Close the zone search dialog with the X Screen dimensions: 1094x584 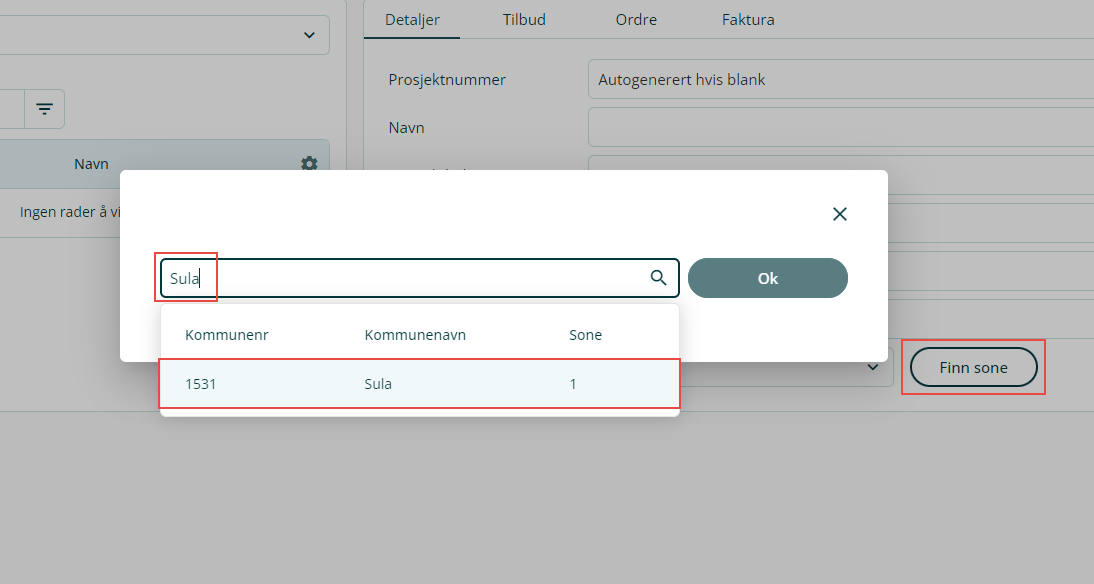pyautogui.click(x=840, y=214)
